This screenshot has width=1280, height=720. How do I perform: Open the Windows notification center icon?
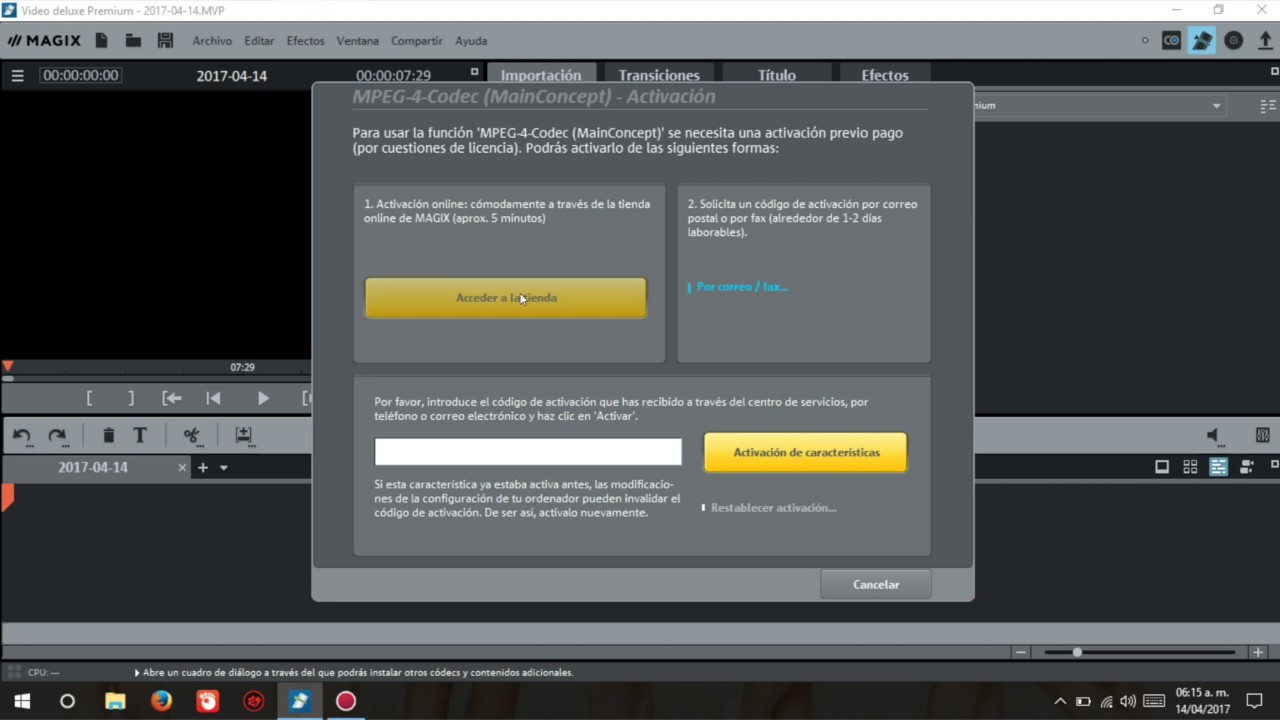(x=1255, y=701)
